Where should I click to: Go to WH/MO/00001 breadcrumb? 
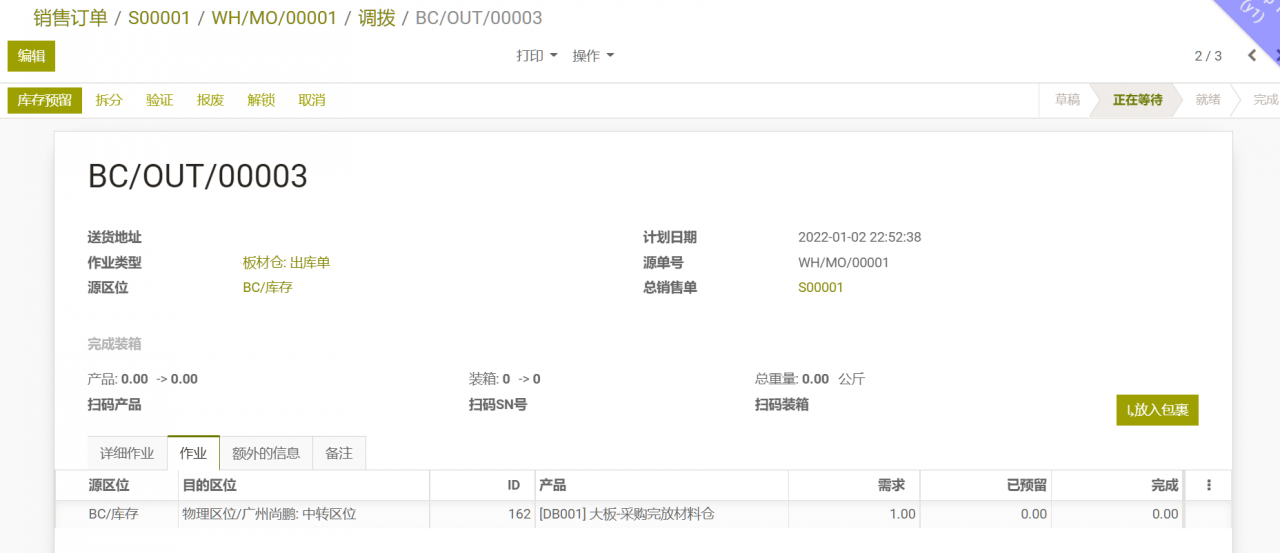274,18
